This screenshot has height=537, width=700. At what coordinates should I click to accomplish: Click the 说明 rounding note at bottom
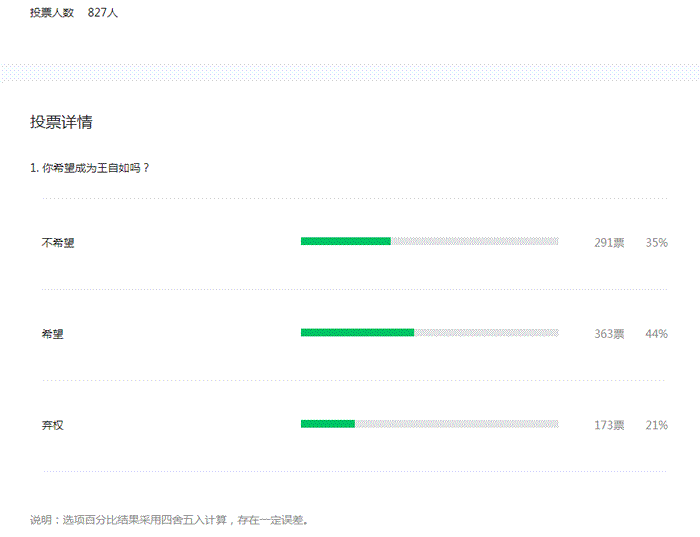[169, 520]
